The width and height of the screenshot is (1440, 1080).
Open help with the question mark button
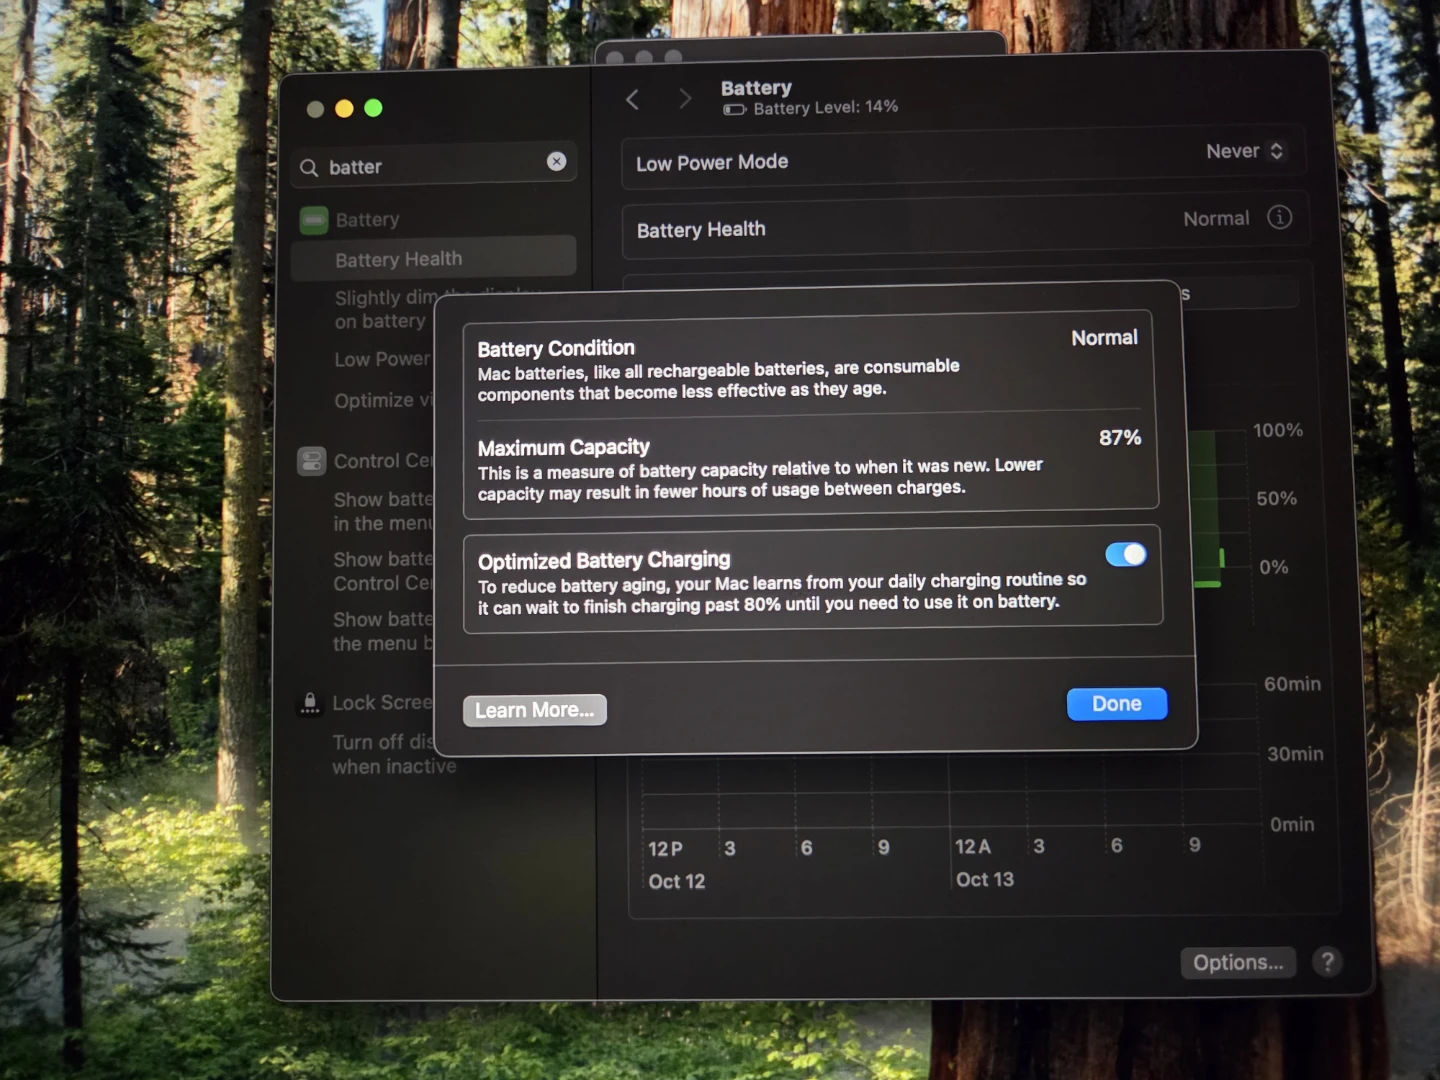coord(1327,962)
